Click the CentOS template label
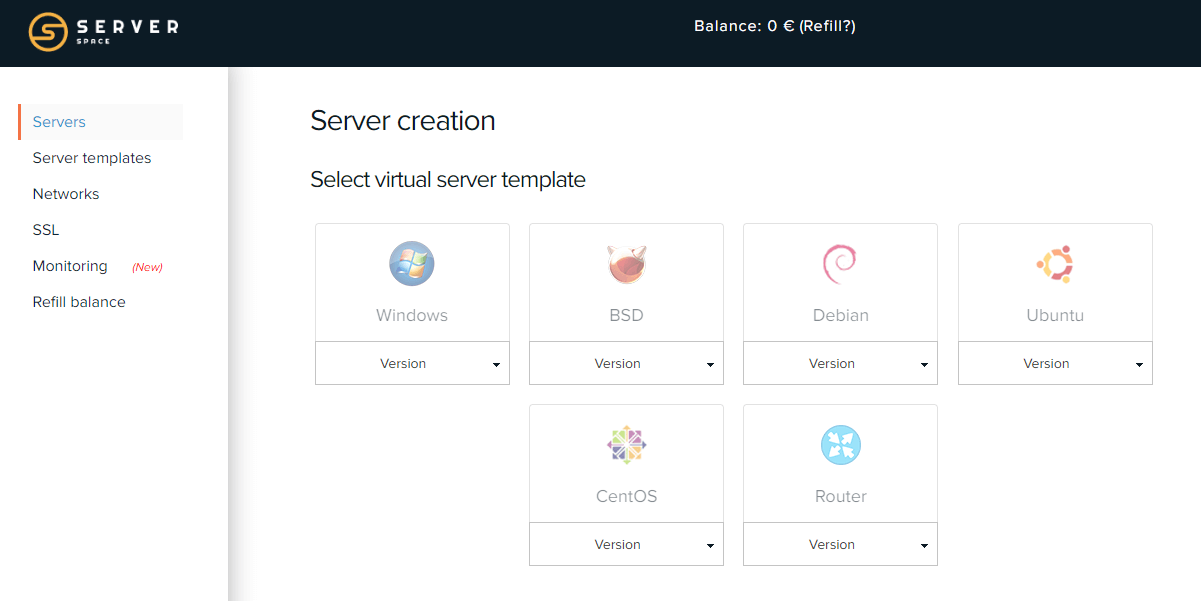The width and height of the screenshot is (1201, 601). tap(626, 496)
